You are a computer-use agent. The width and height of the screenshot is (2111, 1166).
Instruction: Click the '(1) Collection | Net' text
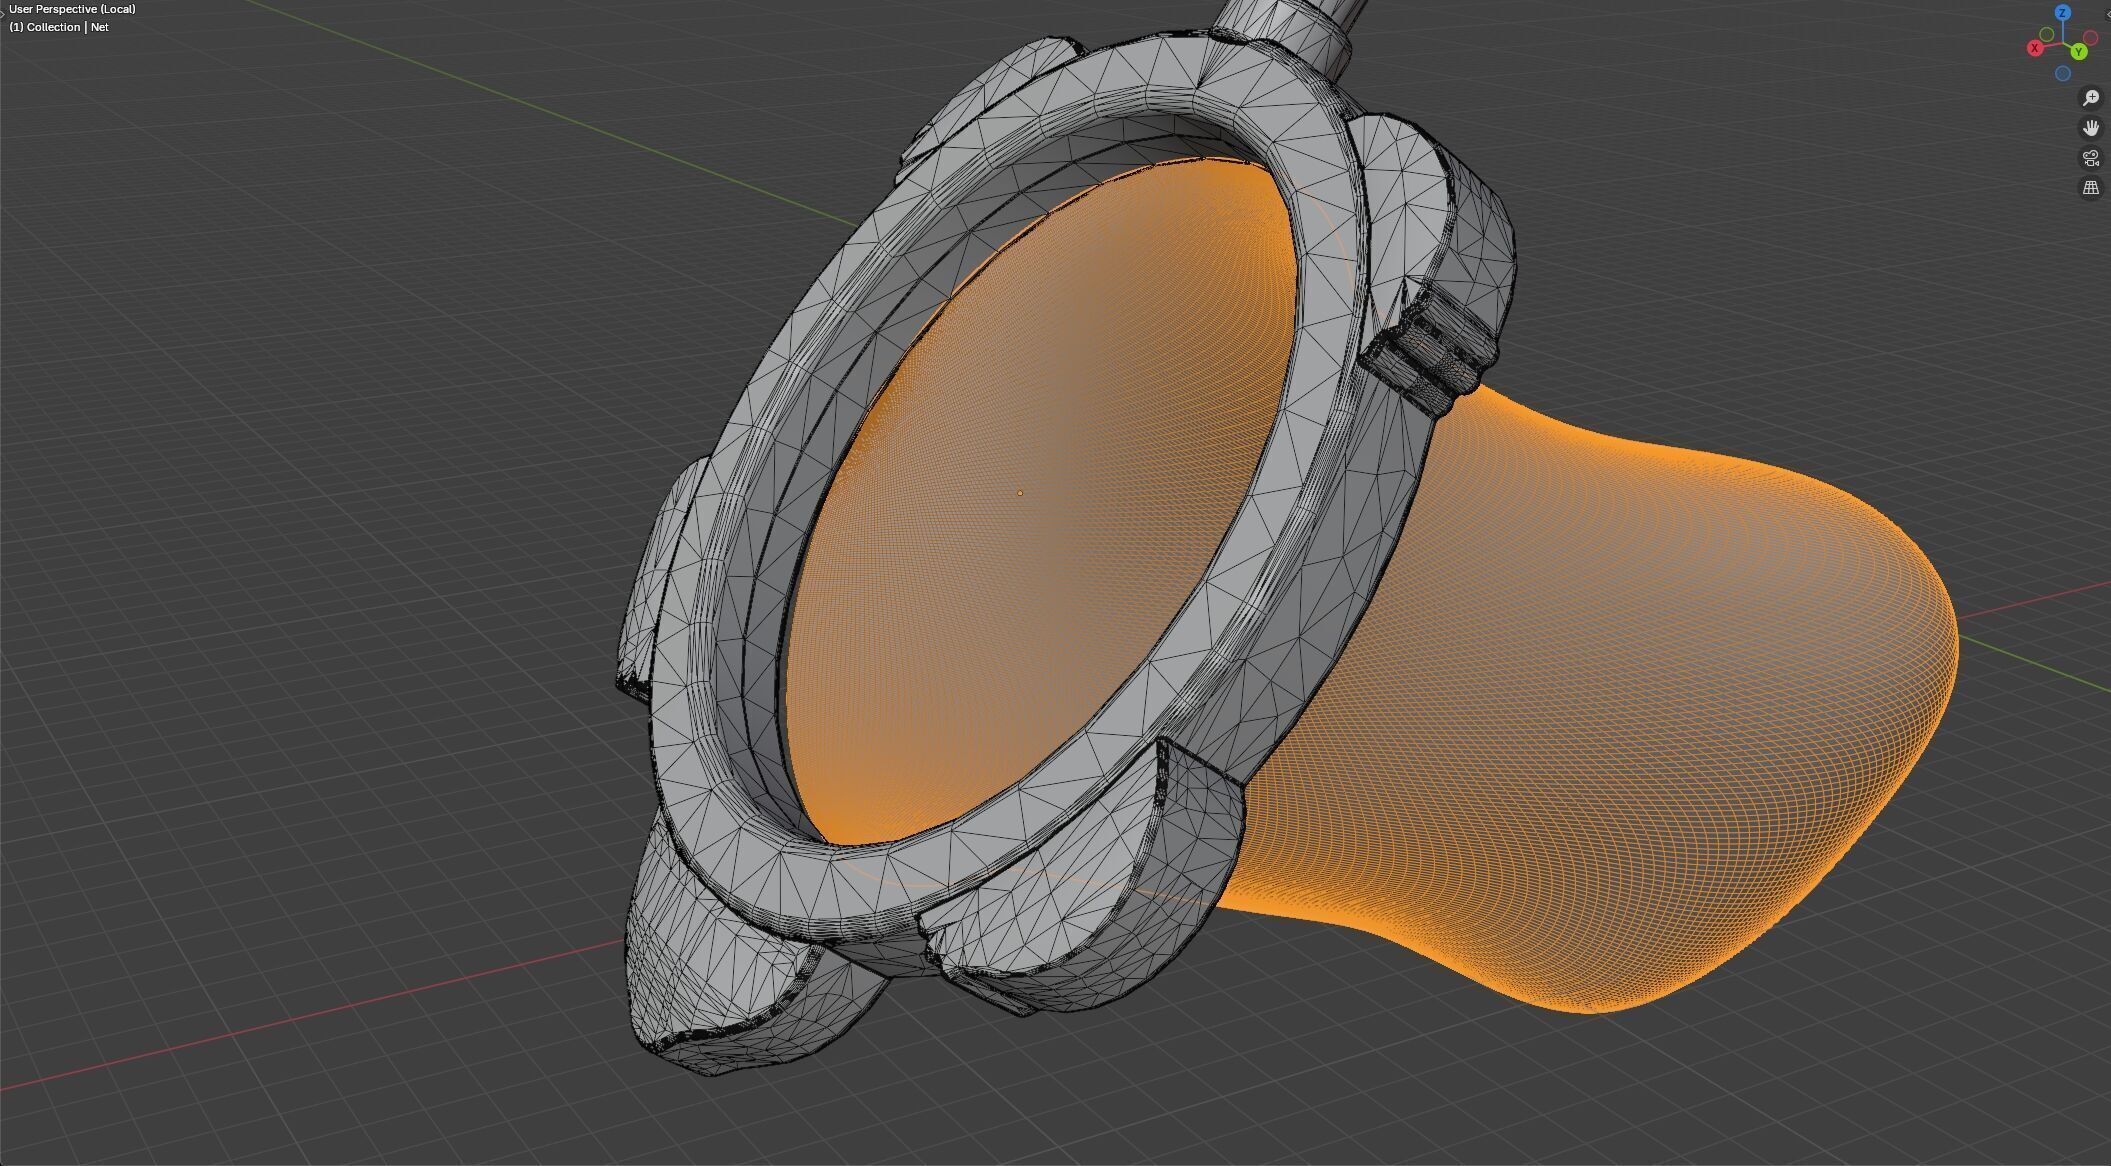tap(59, 27)
